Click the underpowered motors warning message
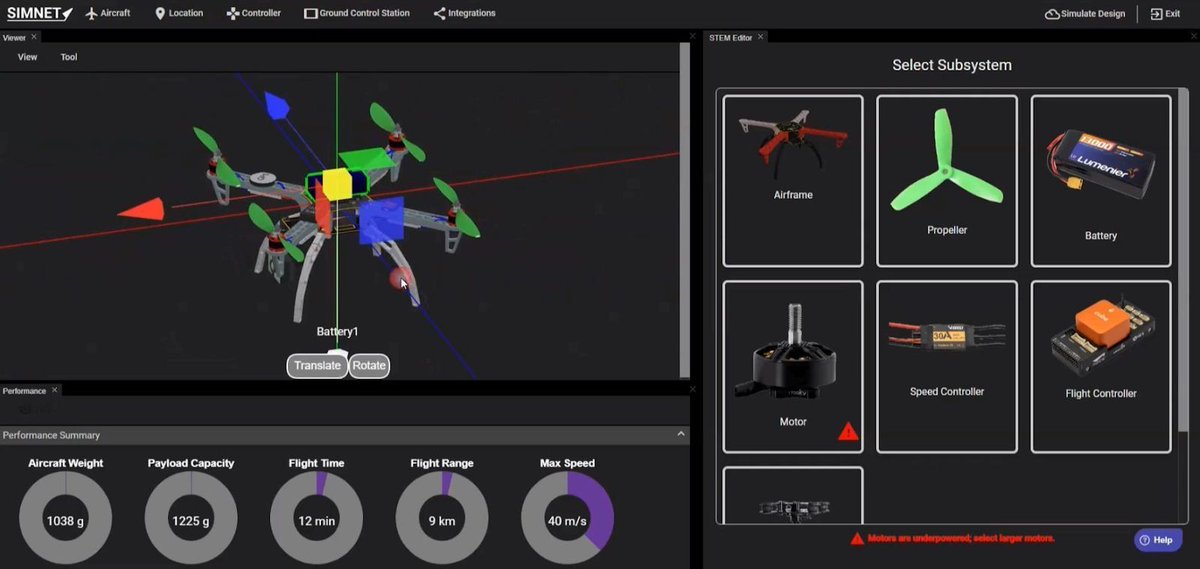The width and height of the screenshot is (1200, 569). [953, 538]
